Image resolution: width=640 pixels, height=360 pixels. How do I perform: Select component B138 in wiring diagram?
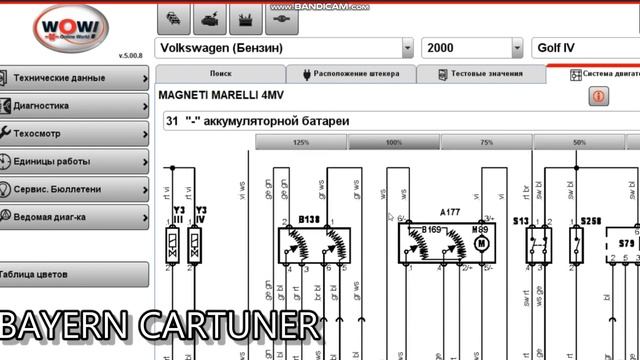[314, 245]
